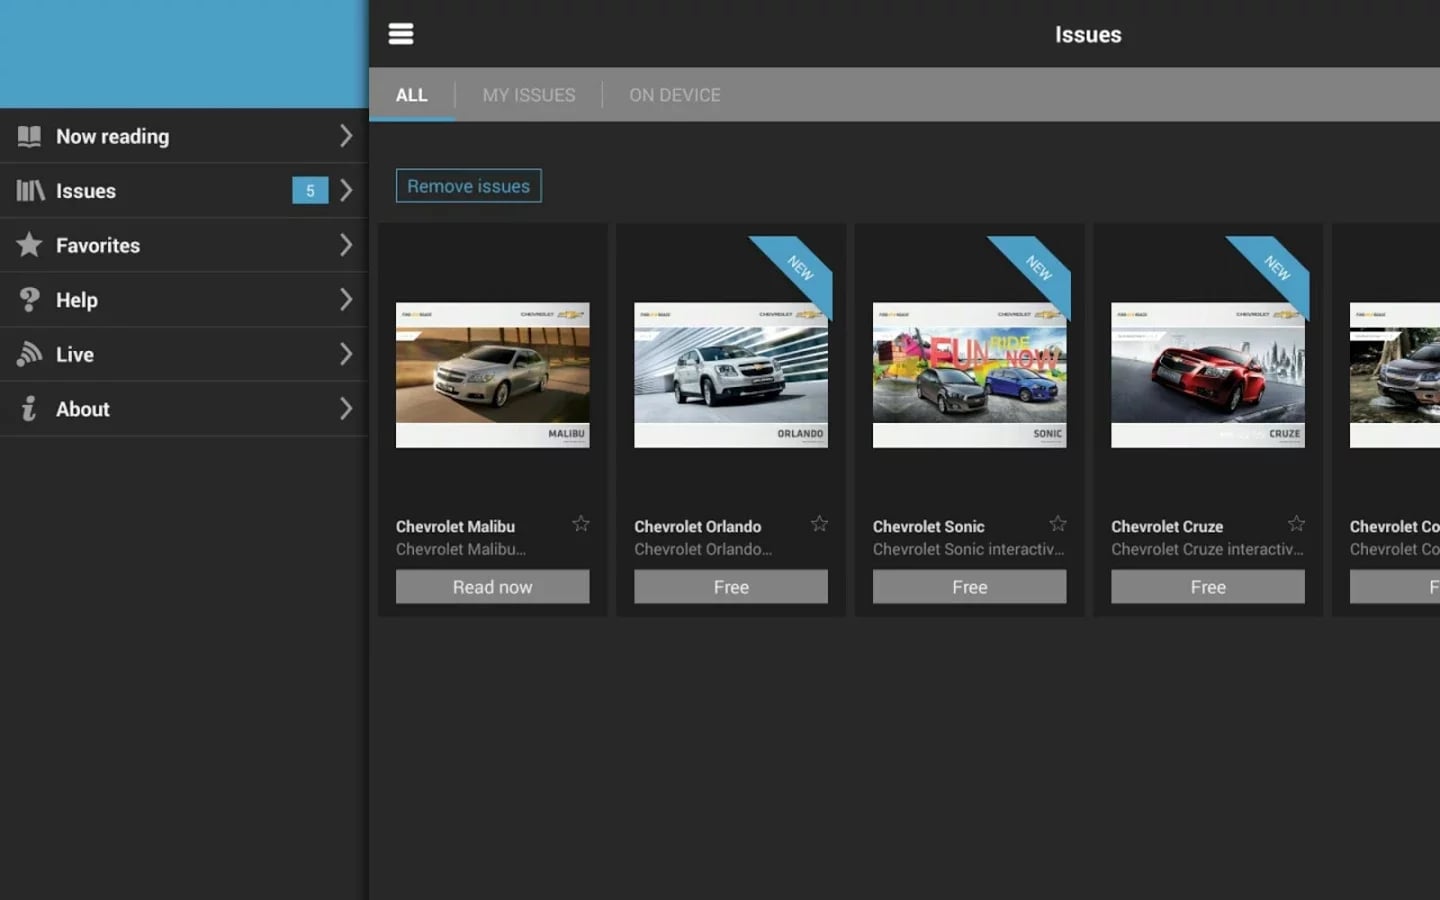
Task: Expand Help chevron arrow
Action: pyautogui.click(x=346, y=299)
